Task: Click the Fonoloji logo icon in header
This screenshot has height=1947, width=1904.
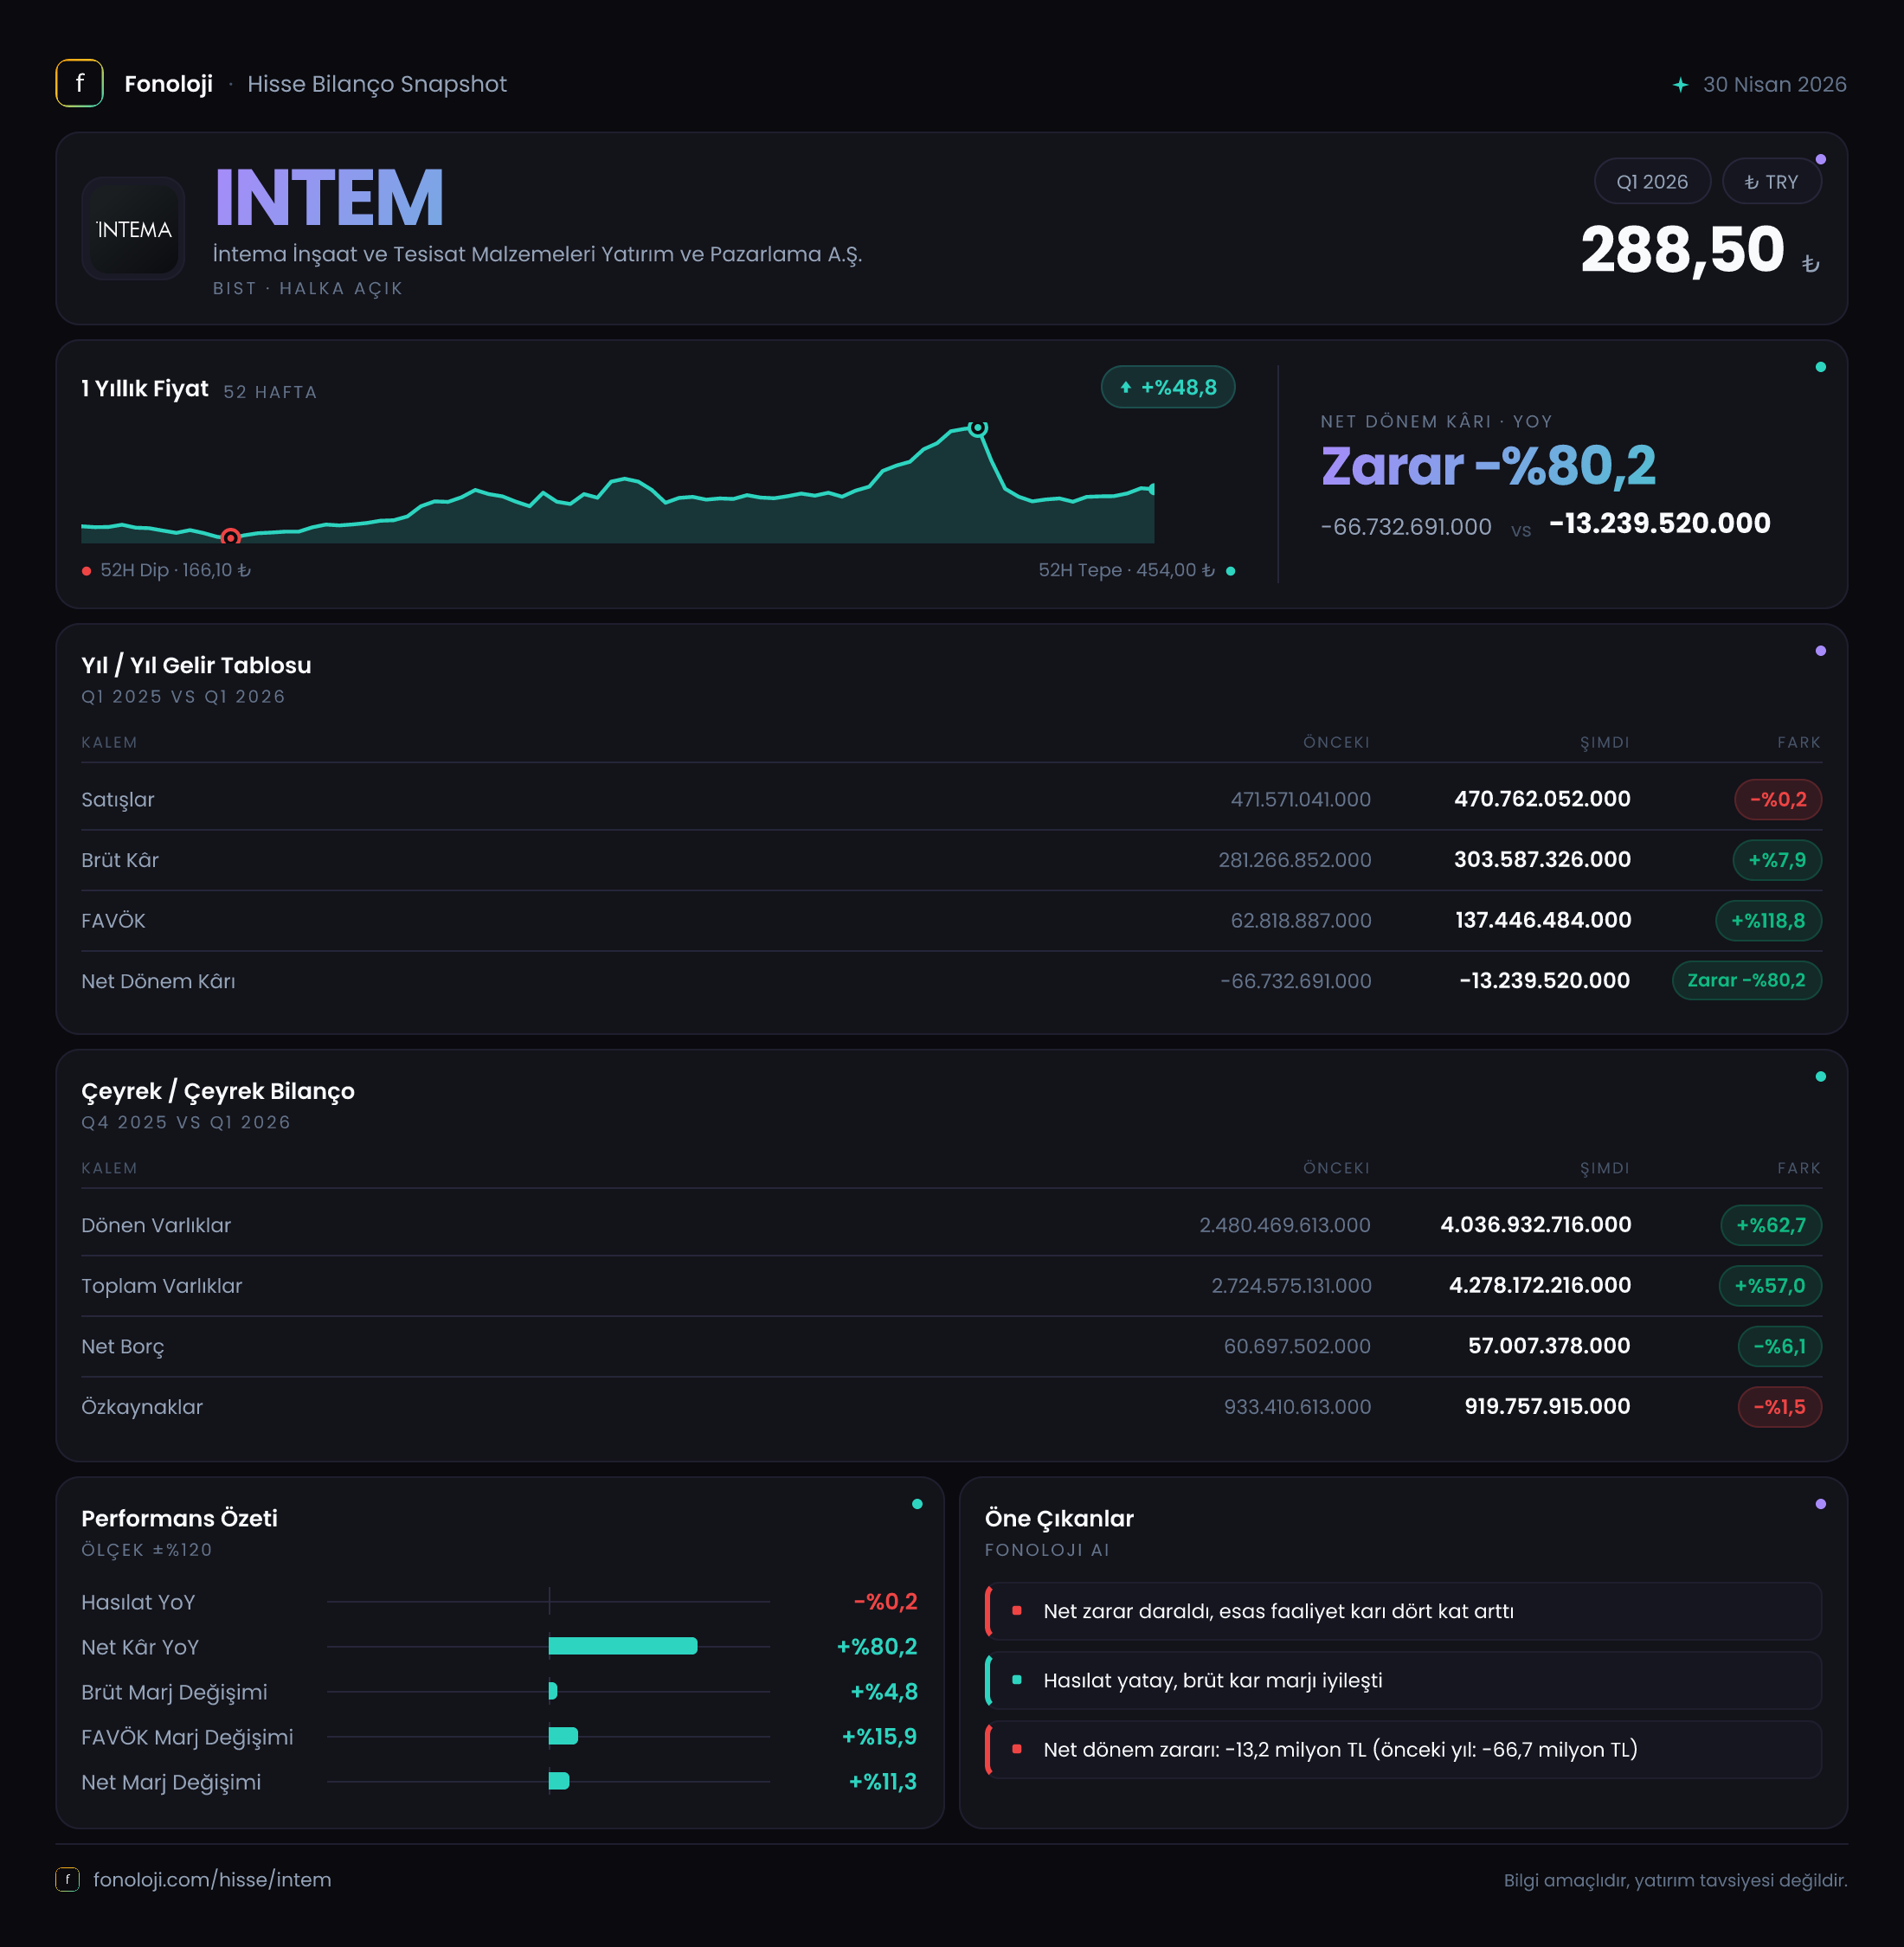Action: point(79,83)
